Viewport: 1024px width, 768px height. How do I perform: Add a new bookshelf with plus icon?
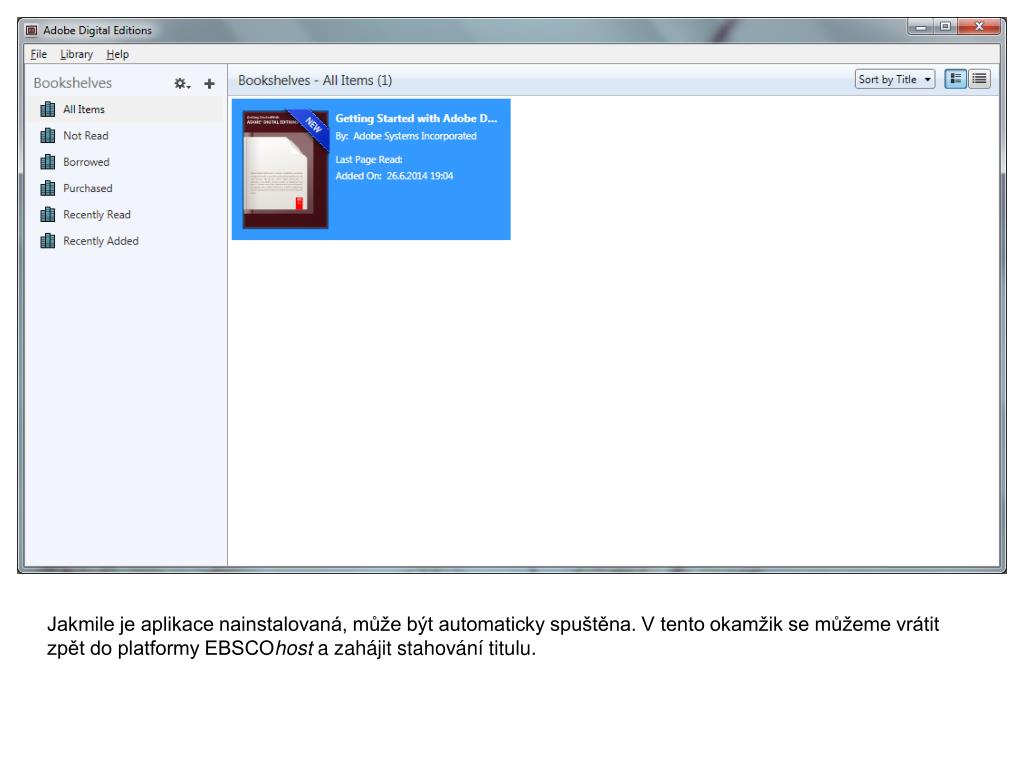point(209,84)
